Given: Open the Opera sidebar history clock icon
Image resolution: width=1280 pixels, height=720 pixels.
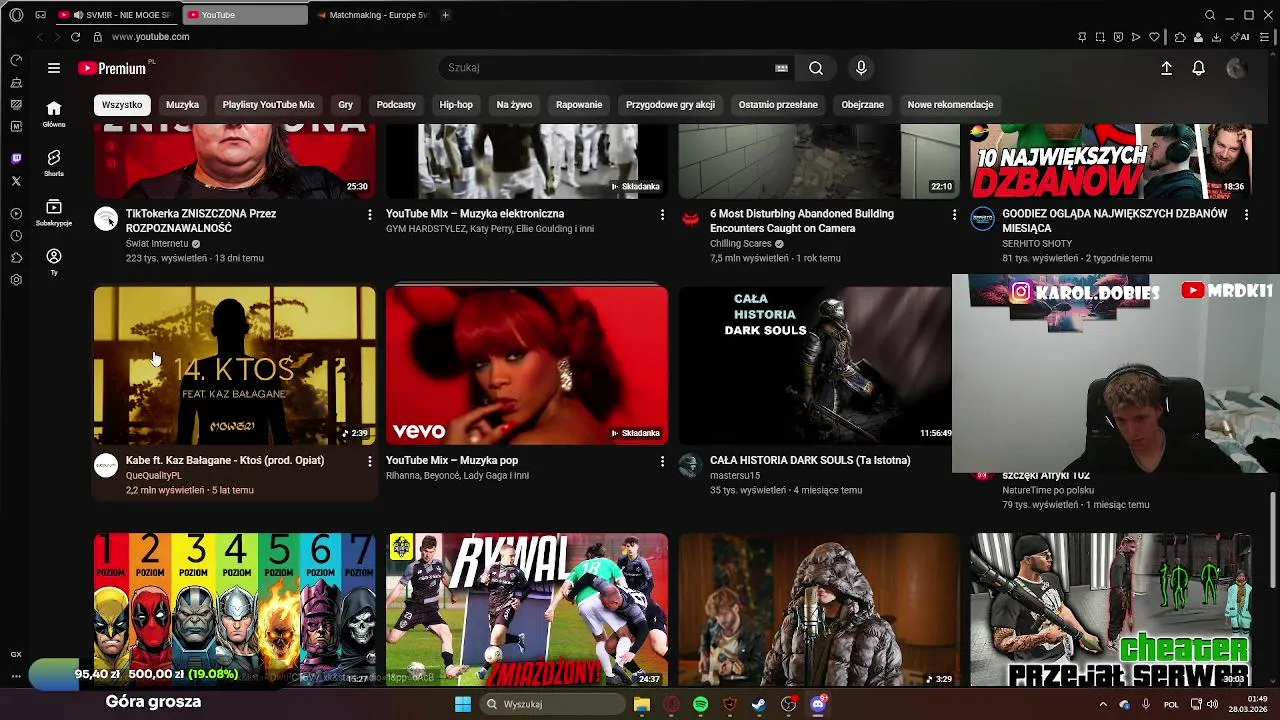Looking at the screenshot, I should [16, 236].
